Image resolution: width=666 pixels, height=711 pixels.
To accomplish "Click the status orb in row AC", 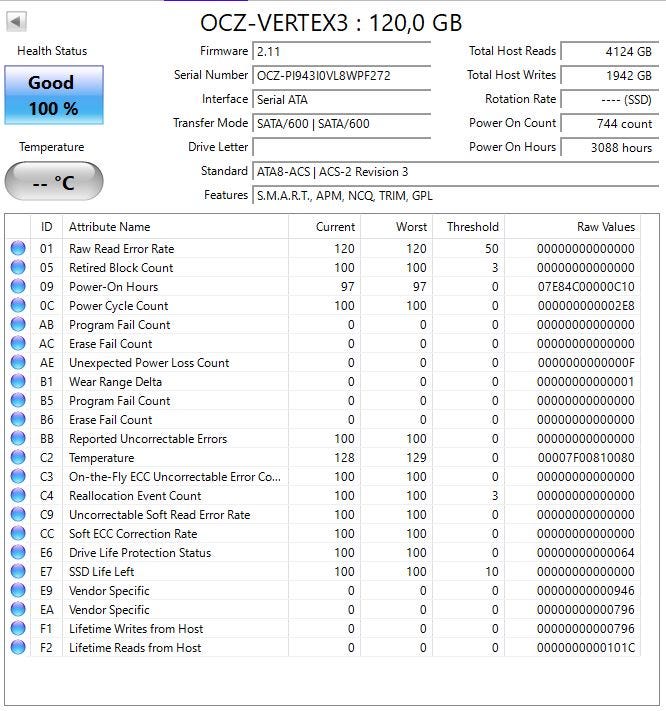I will point(18,344).
